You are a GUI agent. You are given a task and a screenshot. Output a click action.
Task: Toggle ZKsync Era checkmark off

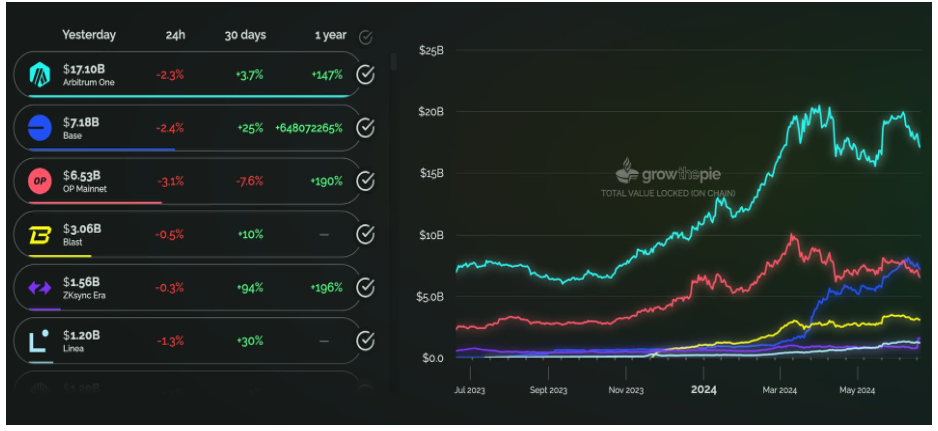coord(366,288)
